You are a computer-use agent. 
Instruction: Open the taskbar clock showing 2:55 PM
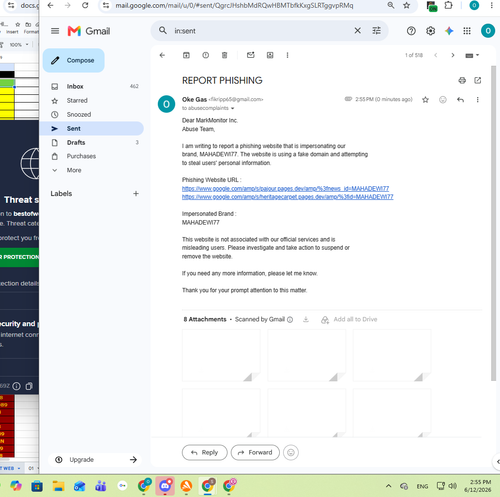click(x=478, y=486)
